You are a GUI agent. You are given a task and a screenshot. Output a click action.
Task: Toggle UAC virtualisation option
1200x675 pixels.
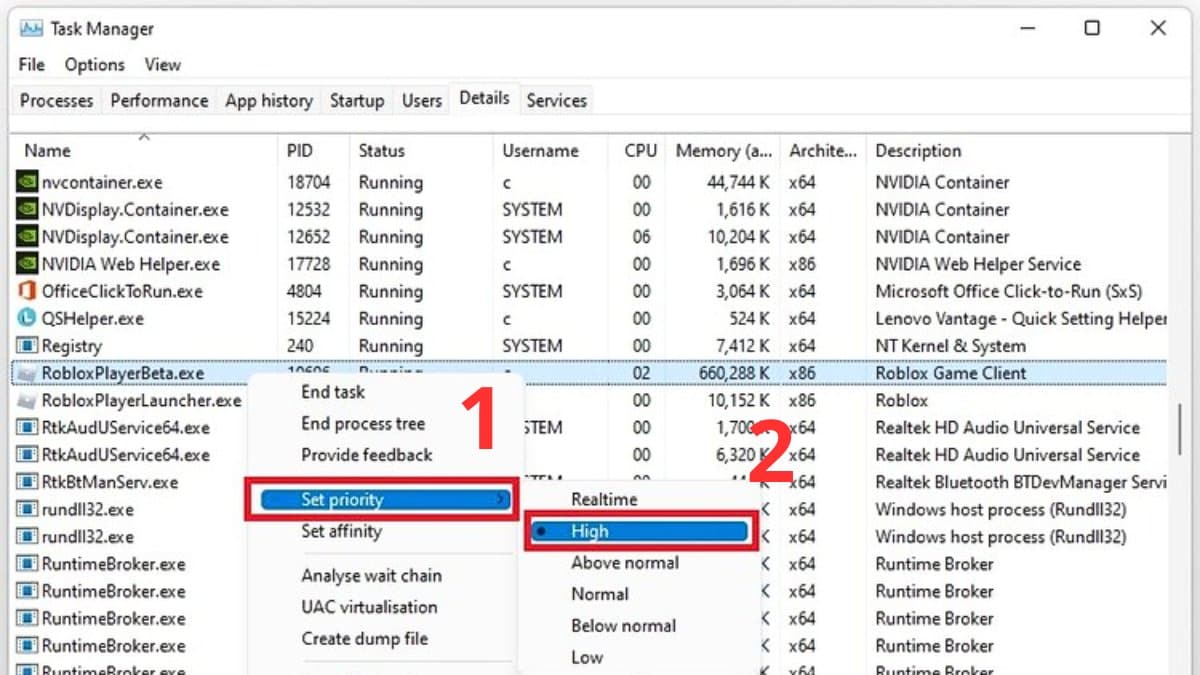click(369, 607)
